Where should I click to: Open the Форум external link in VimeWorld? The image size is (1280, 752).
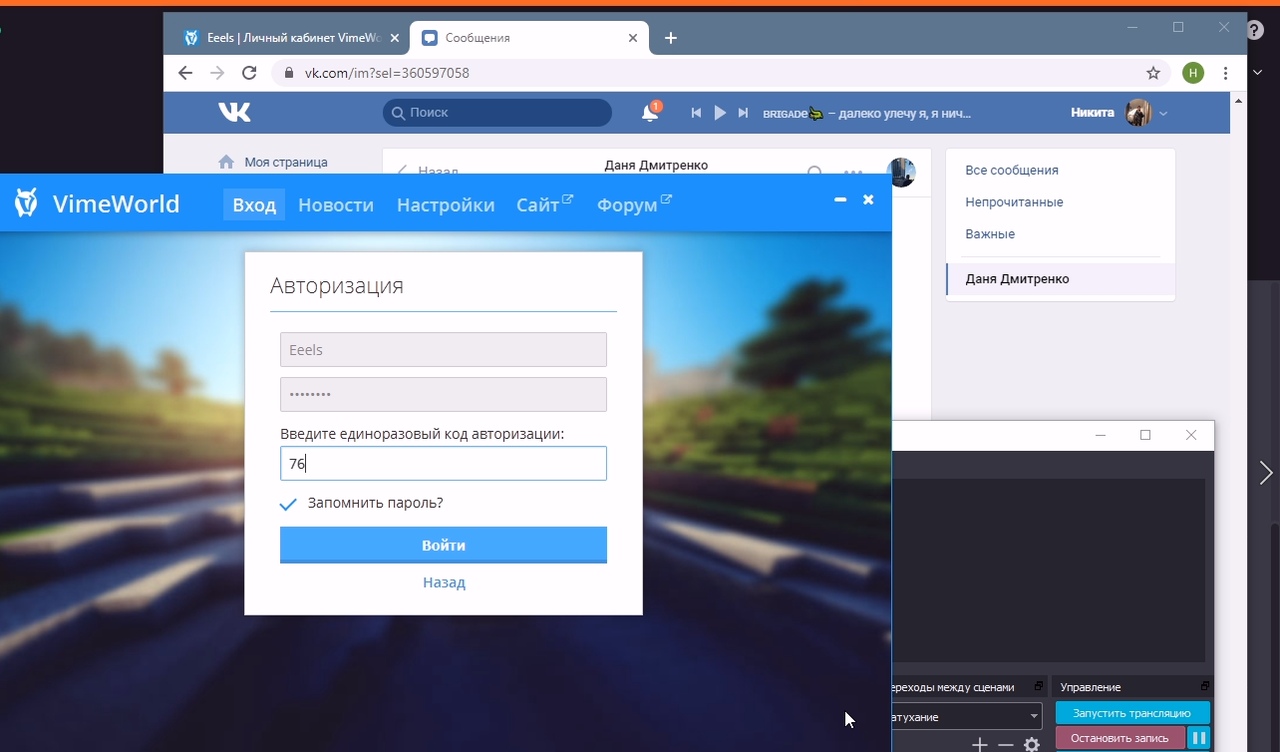(634, 204)
